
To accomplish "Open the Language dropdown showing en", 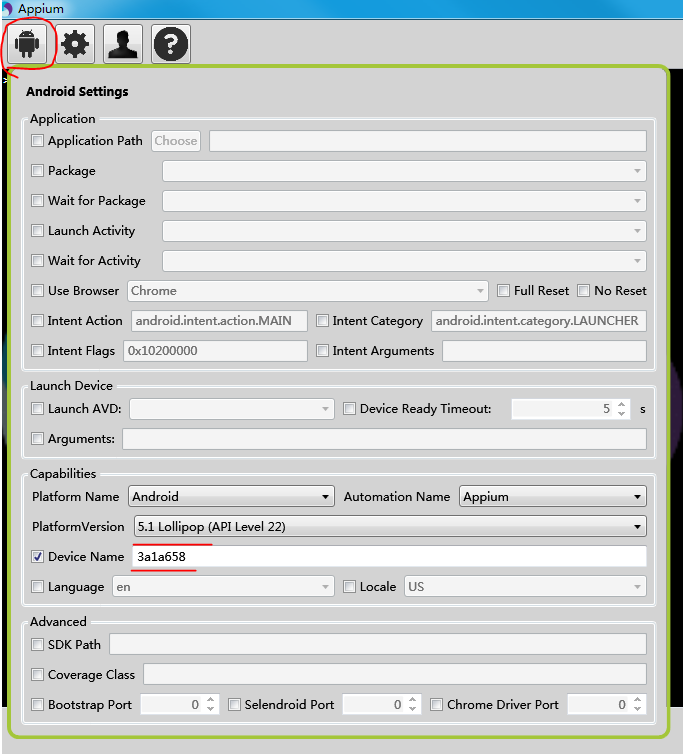I will (x=223, y=587).
